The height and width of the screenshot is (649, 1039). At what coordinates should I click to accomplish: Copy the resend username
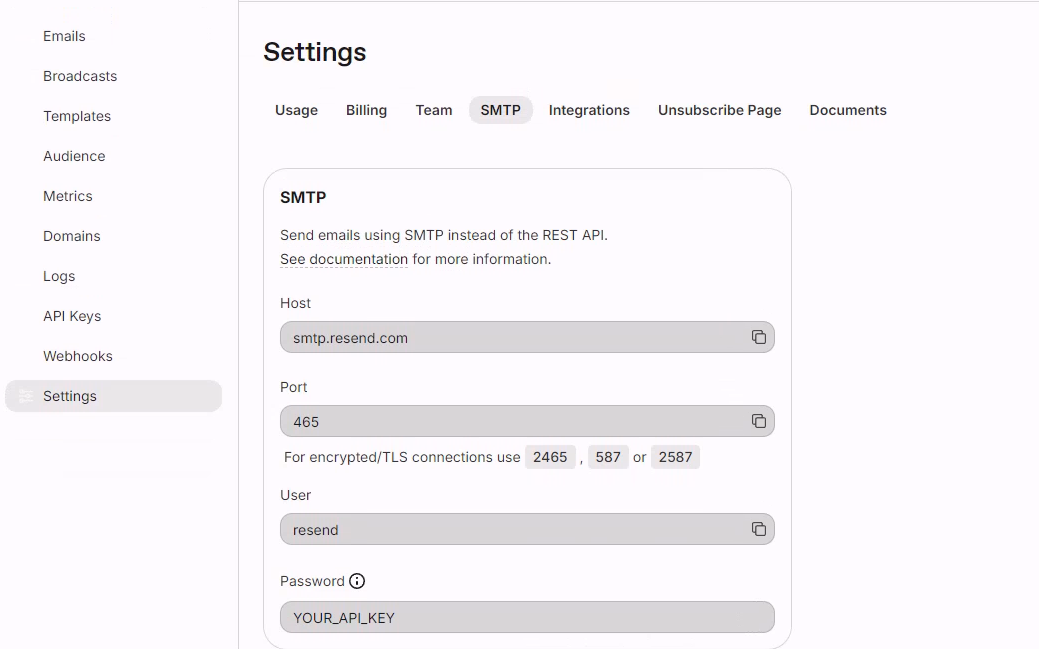(758, 529)
